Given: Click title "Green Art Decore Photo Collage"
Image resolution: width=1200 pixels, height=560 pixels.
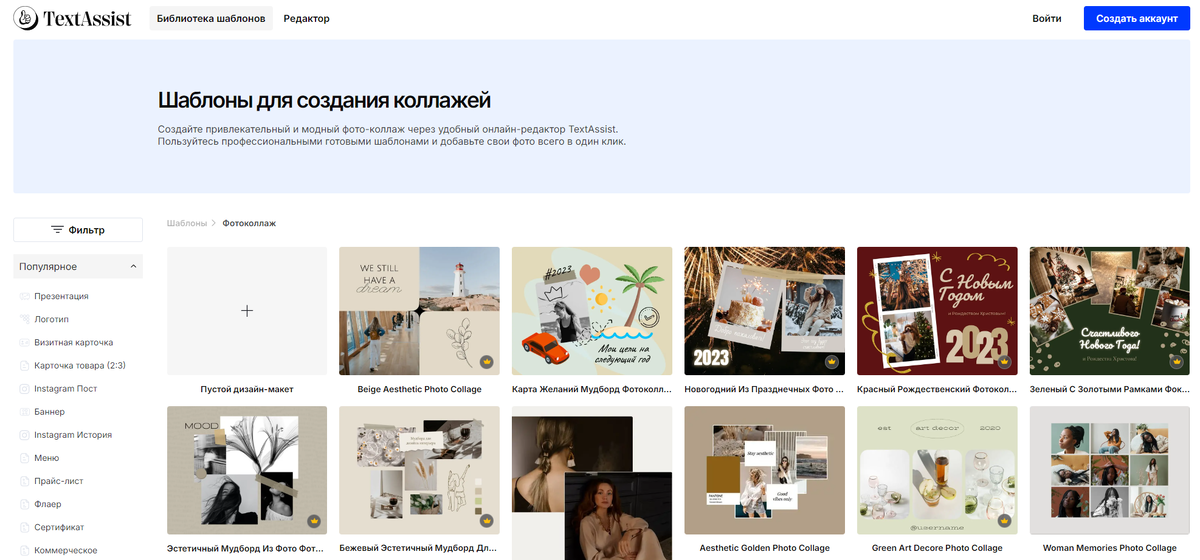Looking at the screenshot, I should tap(937, 548).
